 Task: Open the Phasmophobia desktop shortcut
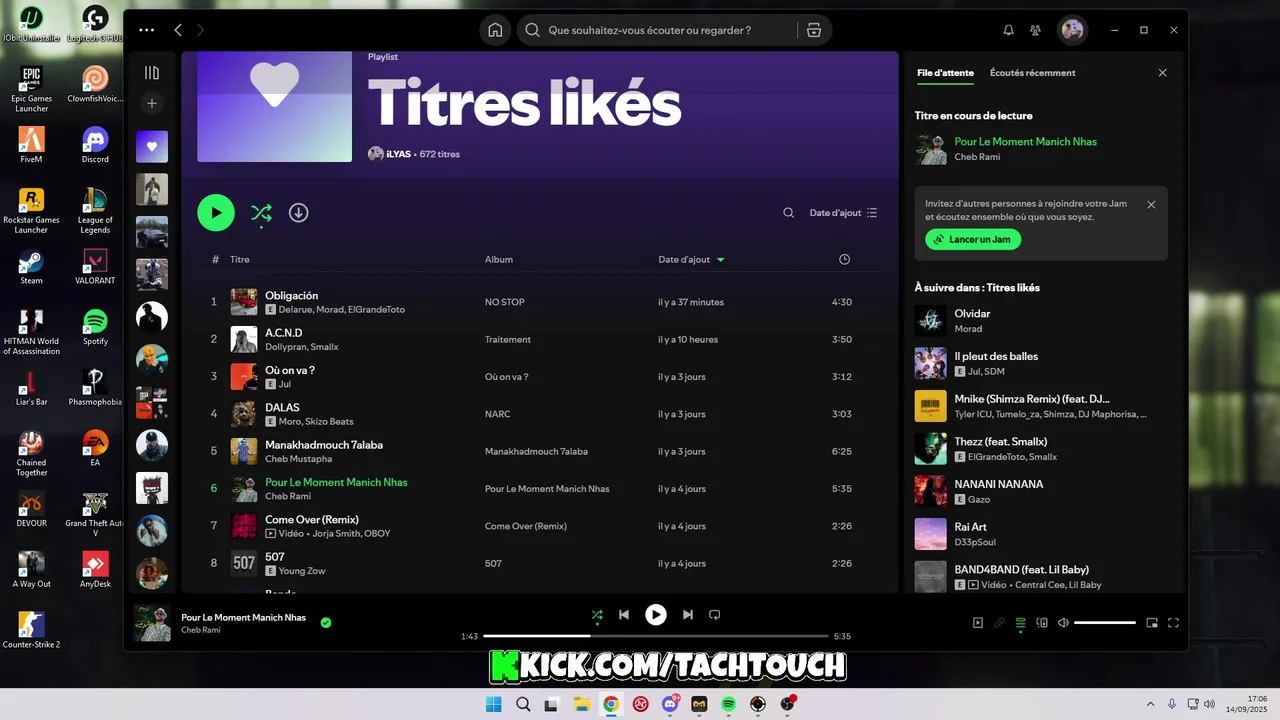tap(95, 388)
